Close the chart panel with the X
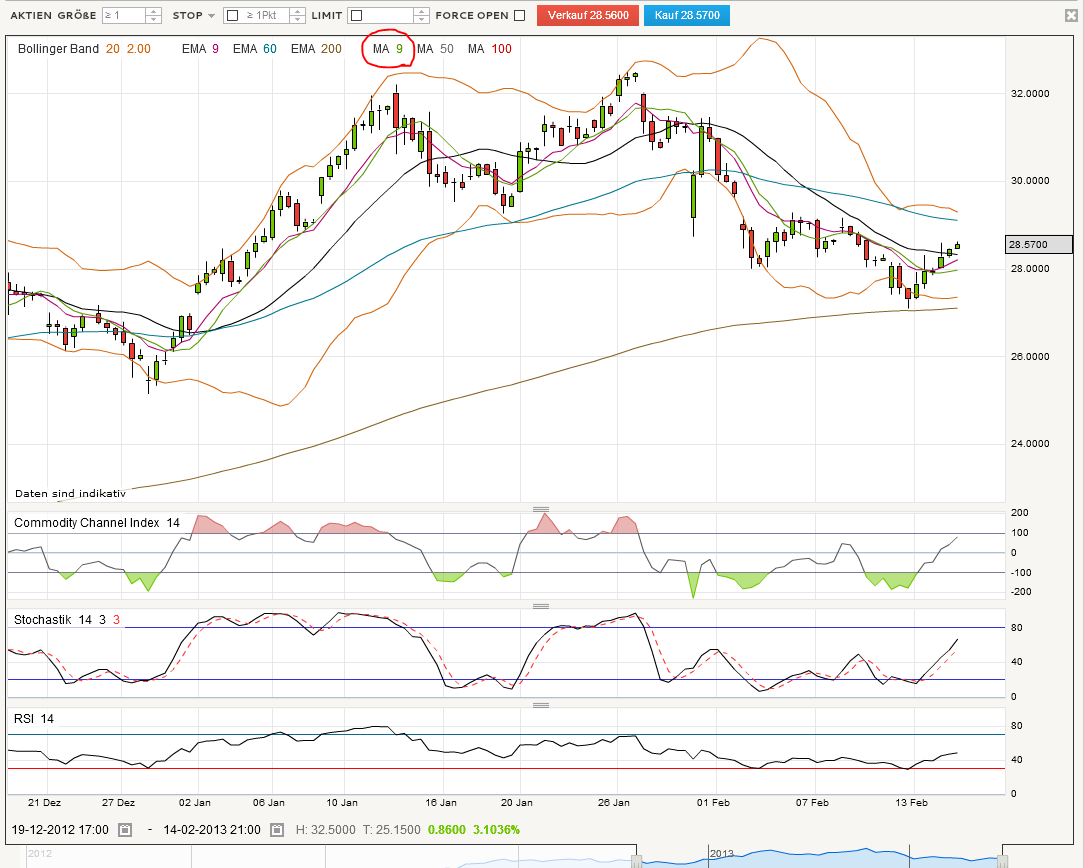This screenshot has height=868, width=1084. click(x=1071, y=15)
